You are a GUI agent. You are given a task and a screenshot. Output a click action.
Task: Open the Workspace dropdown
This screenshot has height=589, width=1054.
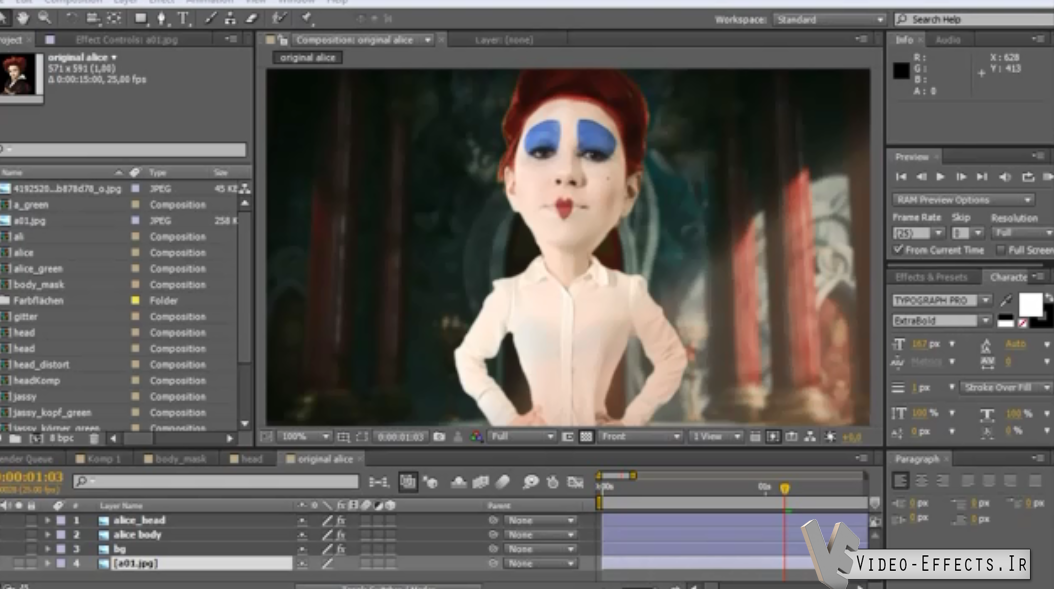click(x=829, y=19)
